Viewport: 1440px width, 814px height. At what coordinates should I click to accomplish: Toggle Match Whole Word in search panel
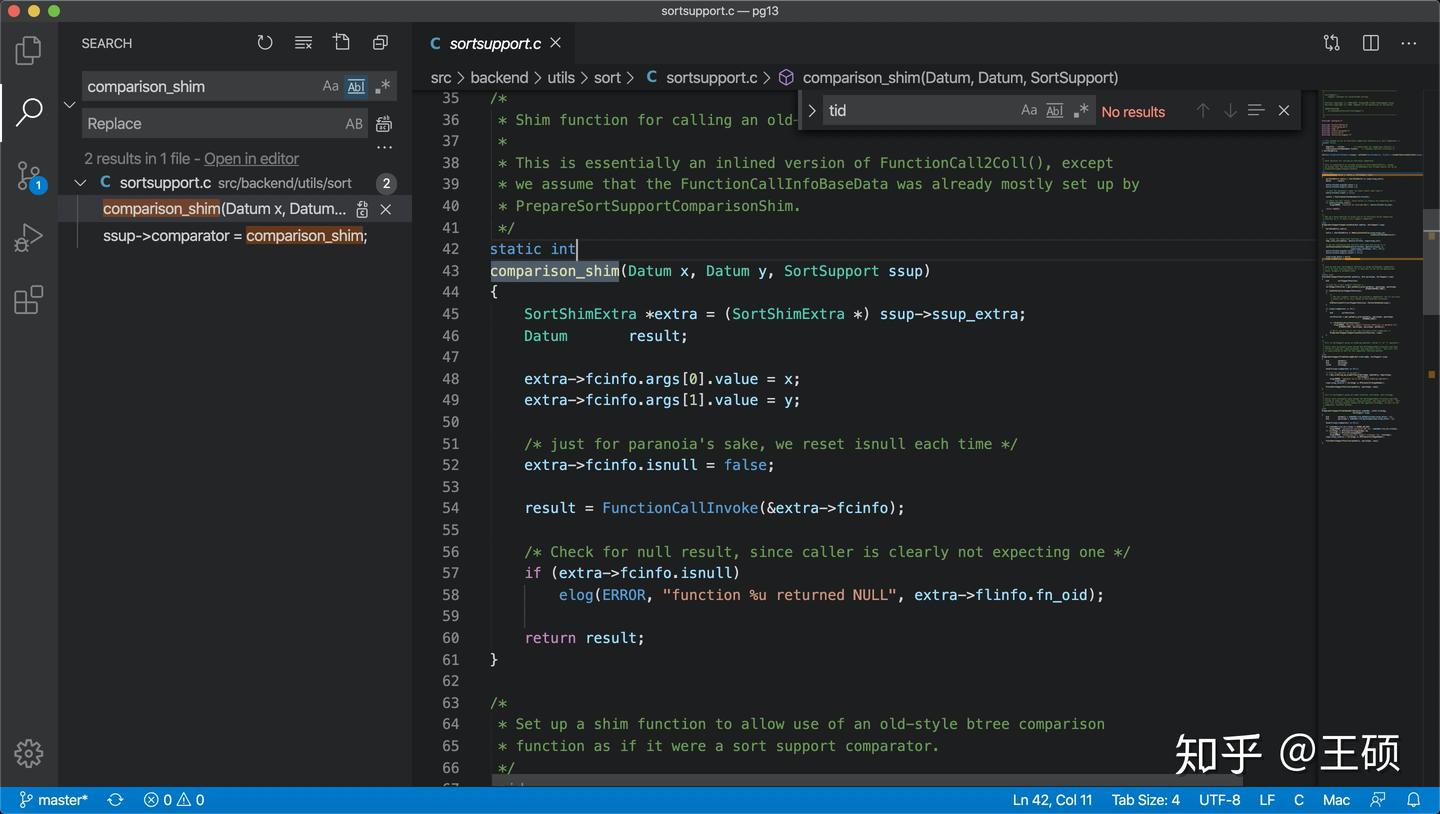tap(356, 87)
